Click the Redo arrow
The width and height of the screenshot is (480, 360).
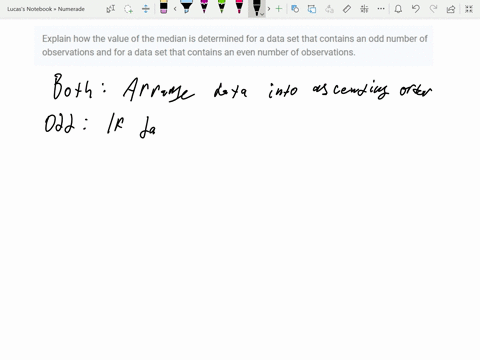[433, 9]
